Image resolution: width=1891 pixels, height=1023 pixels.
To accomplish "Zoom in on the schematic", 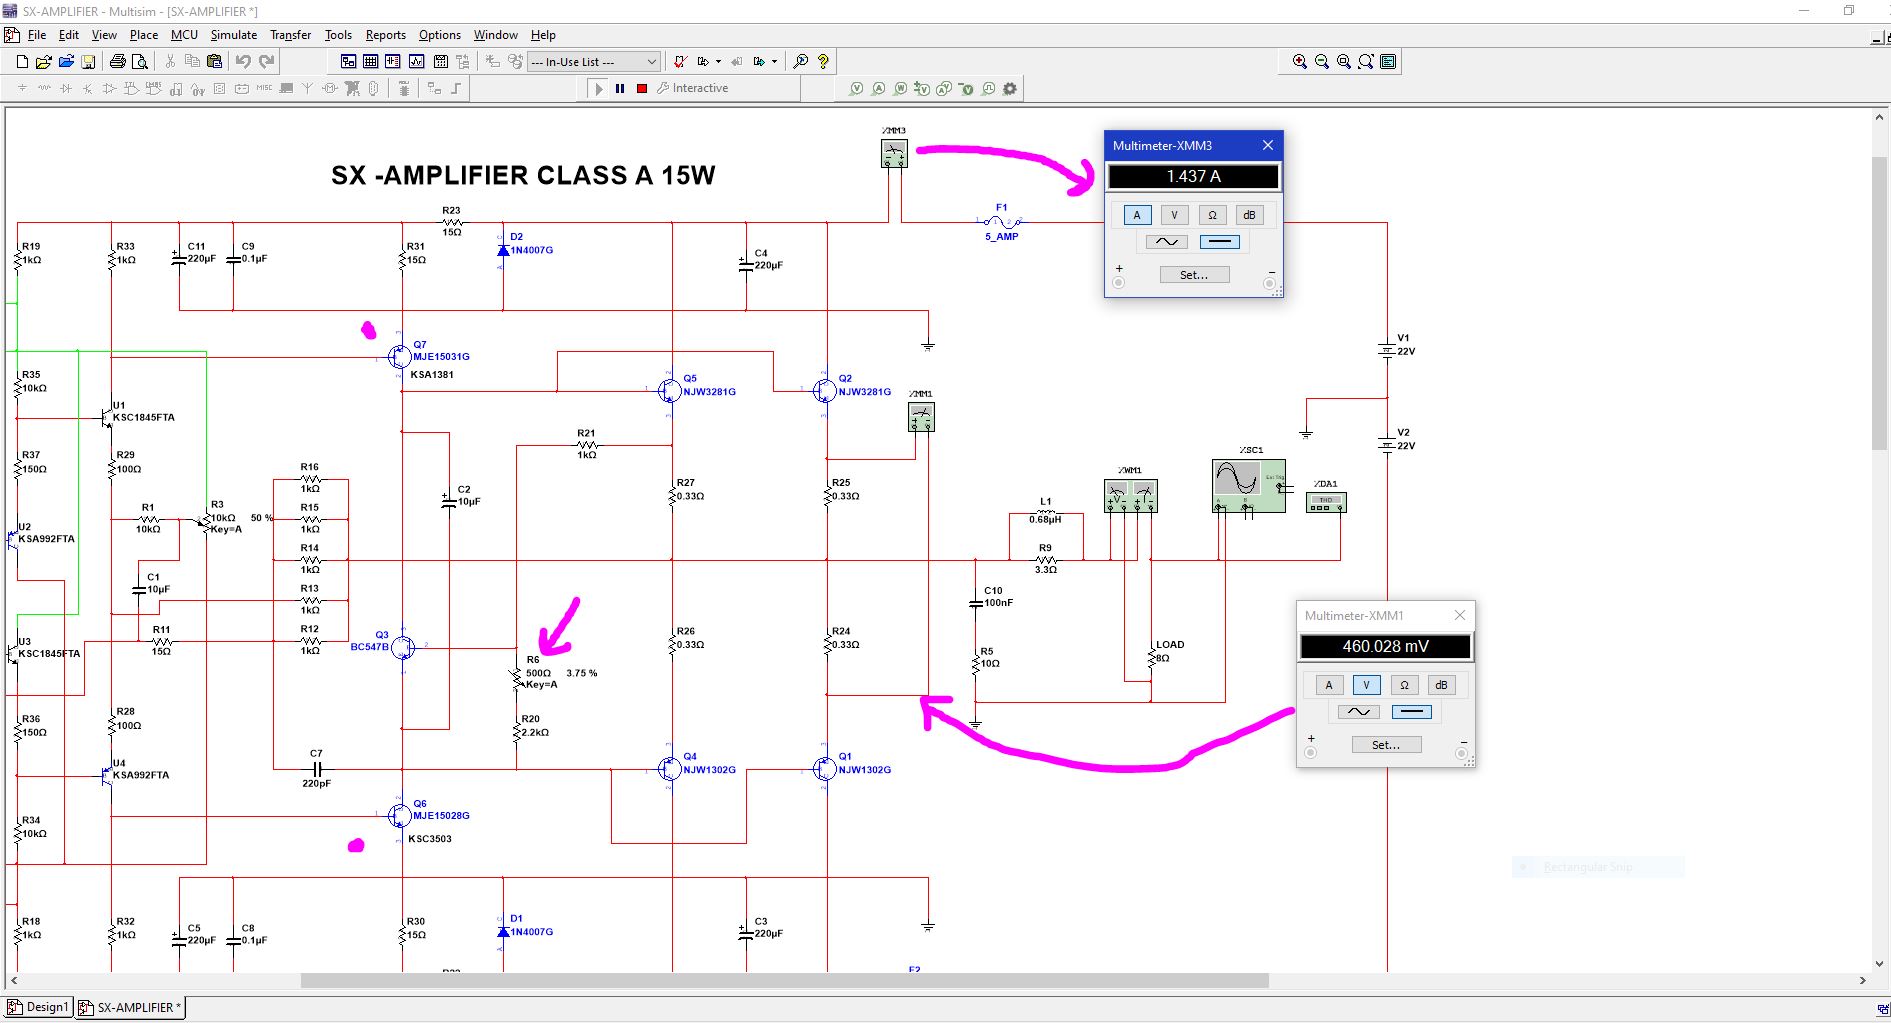I will coord(1299,62).
